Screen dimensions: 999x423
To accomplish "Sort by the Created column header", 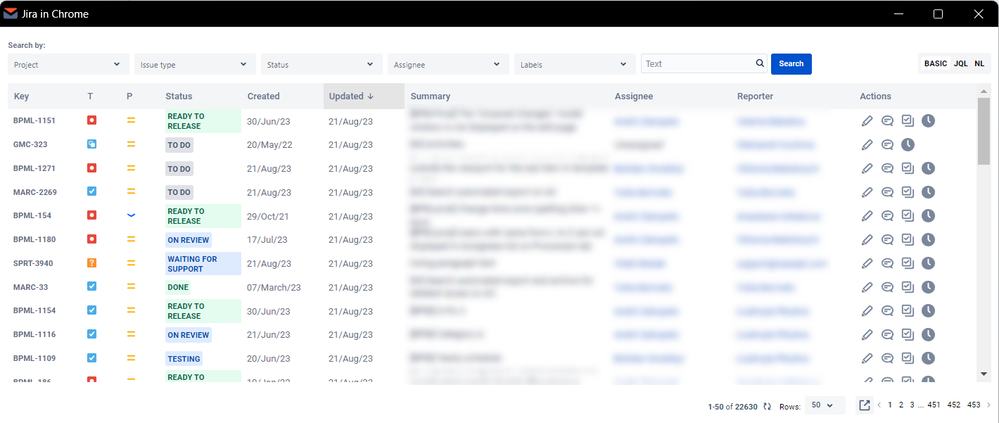I will click(263, 96).
